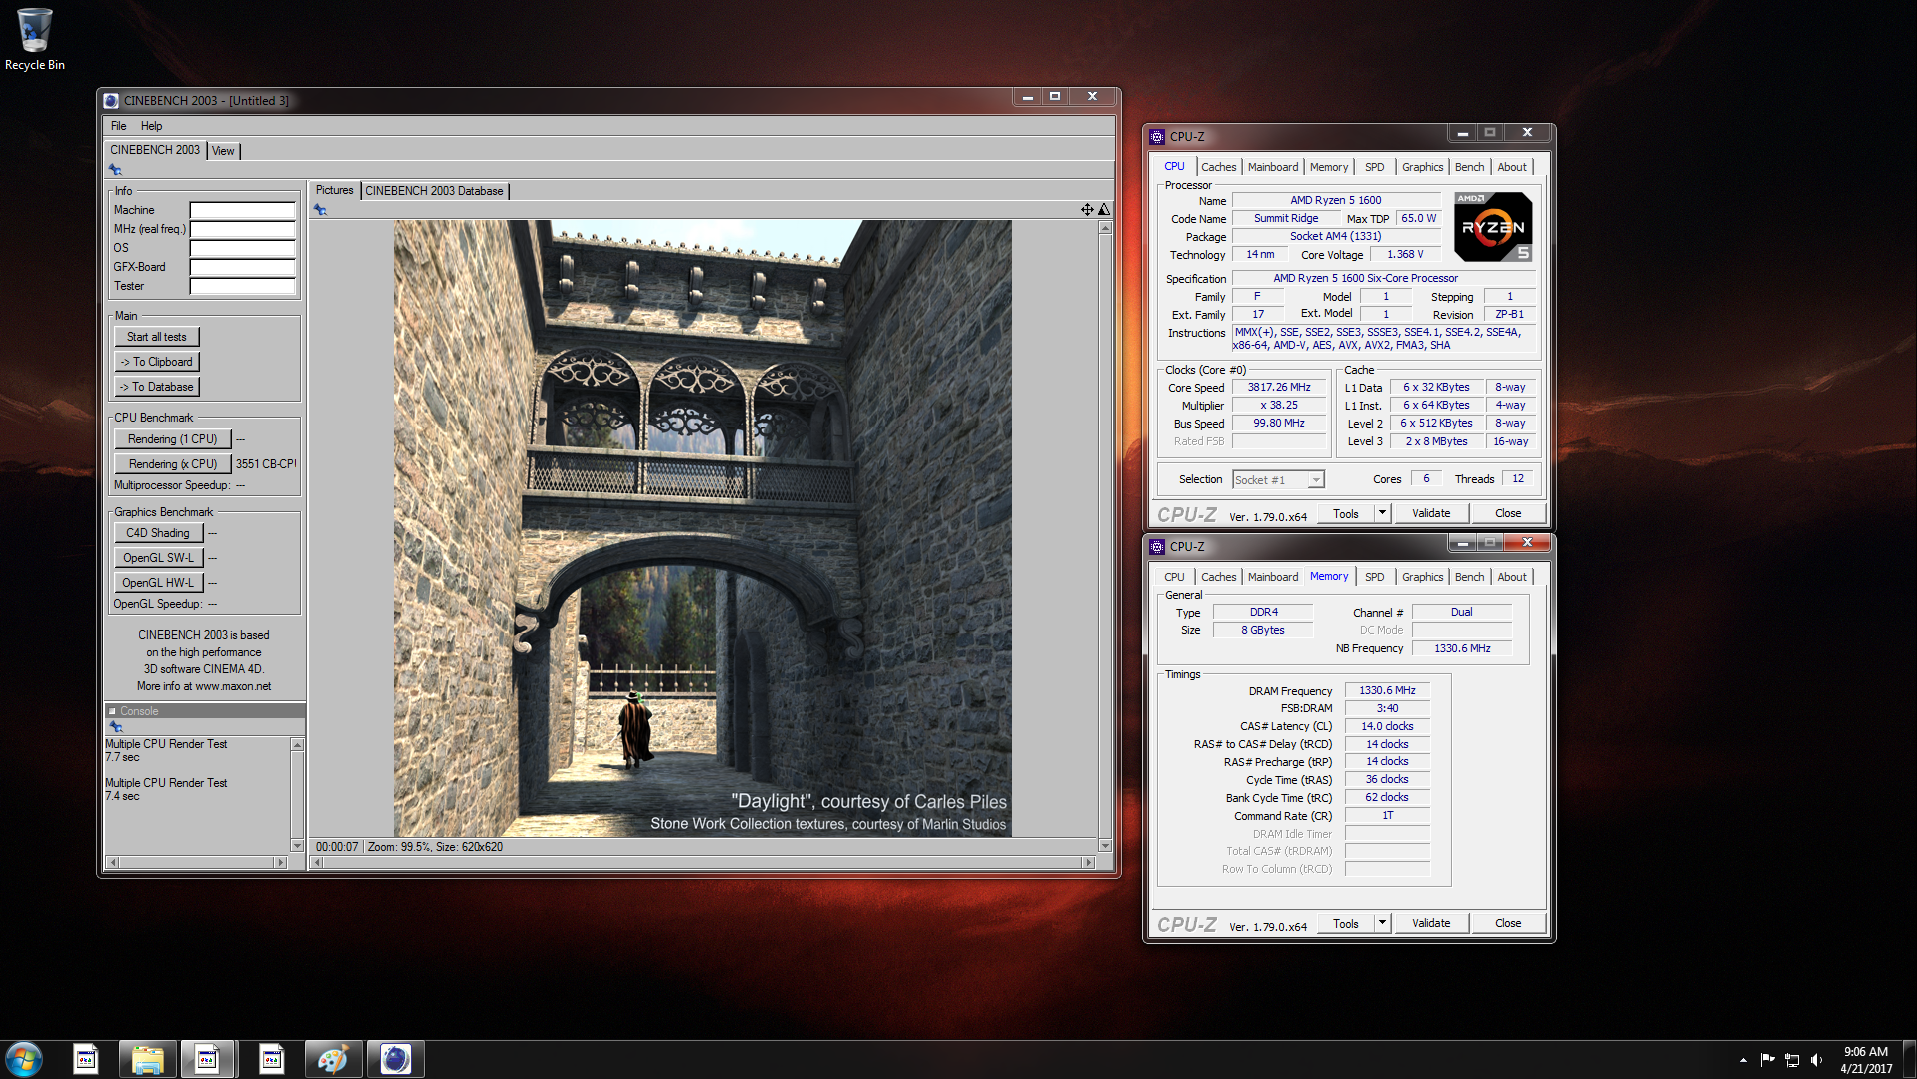Screen dimensions: 1917x1079
Task: Run the OpenGL SW-L benchmark
Action: tap(158, 558)
